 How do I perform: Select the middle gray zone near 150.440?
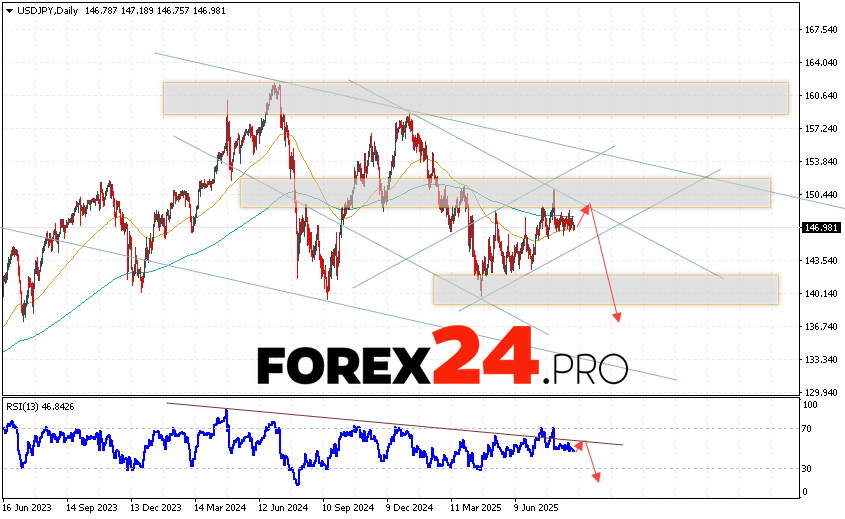tap(505, 192)
